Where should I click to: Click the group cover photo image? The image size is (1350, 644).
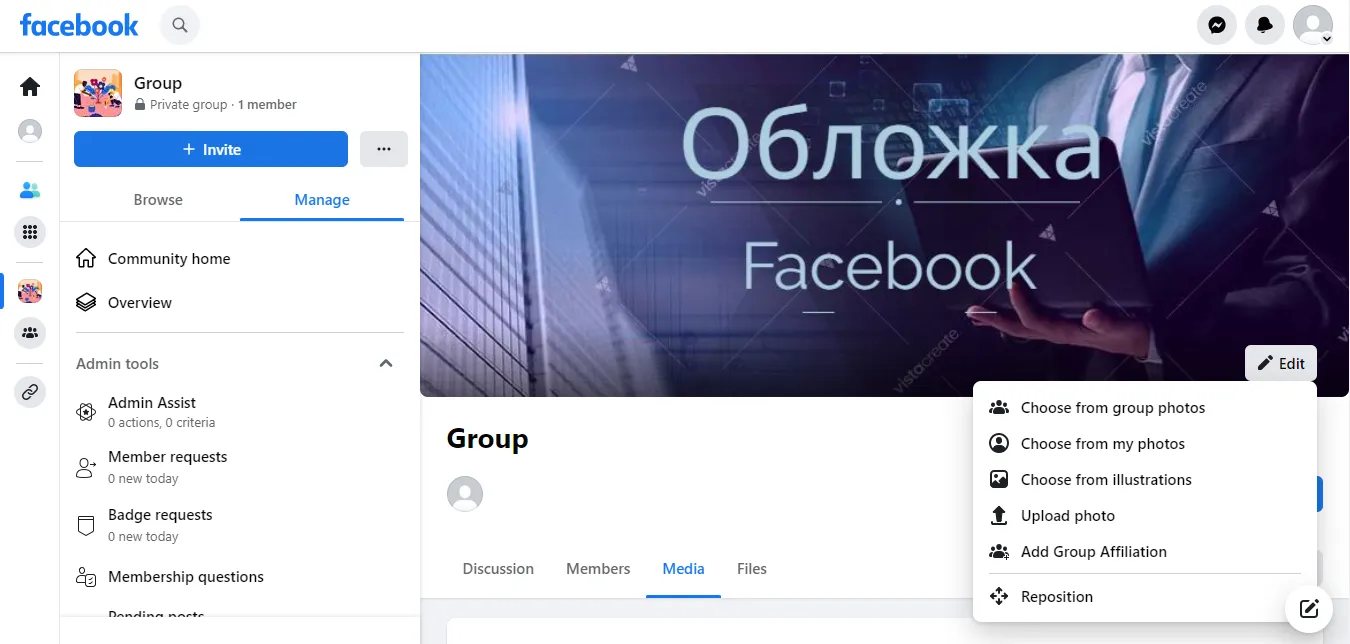pyautogui.click(x=885, y=225)
